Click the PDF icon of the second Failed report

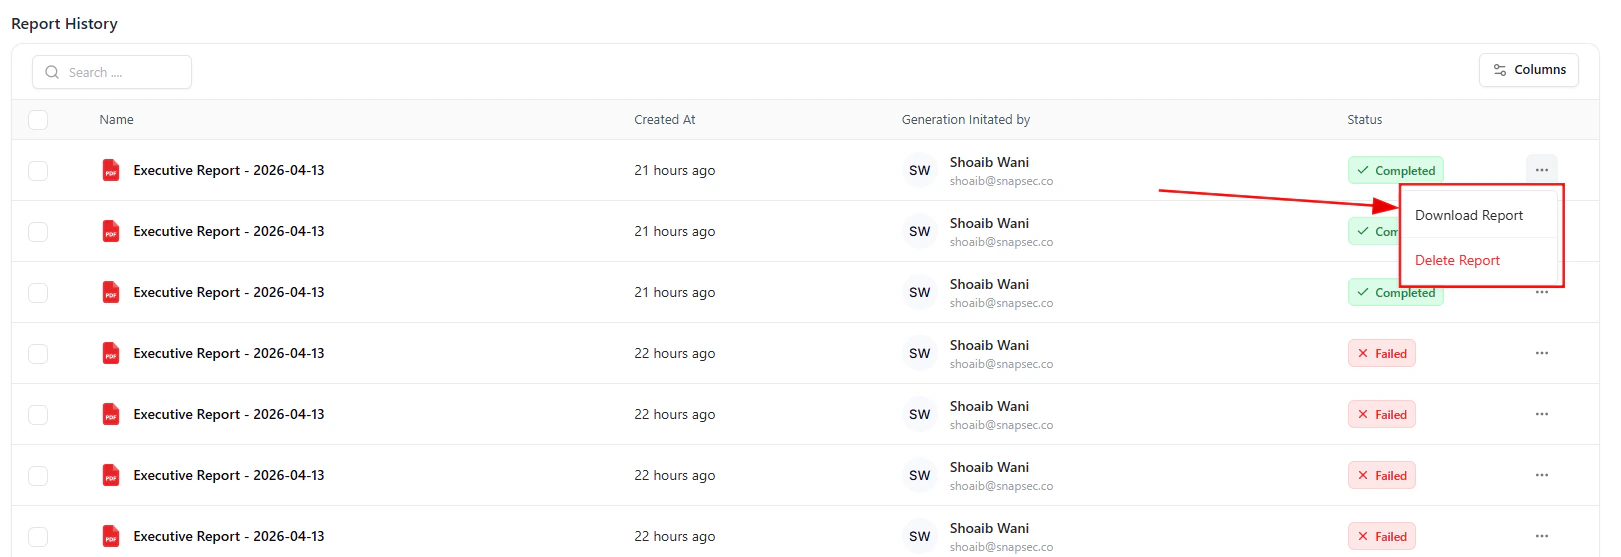(111, 414)
